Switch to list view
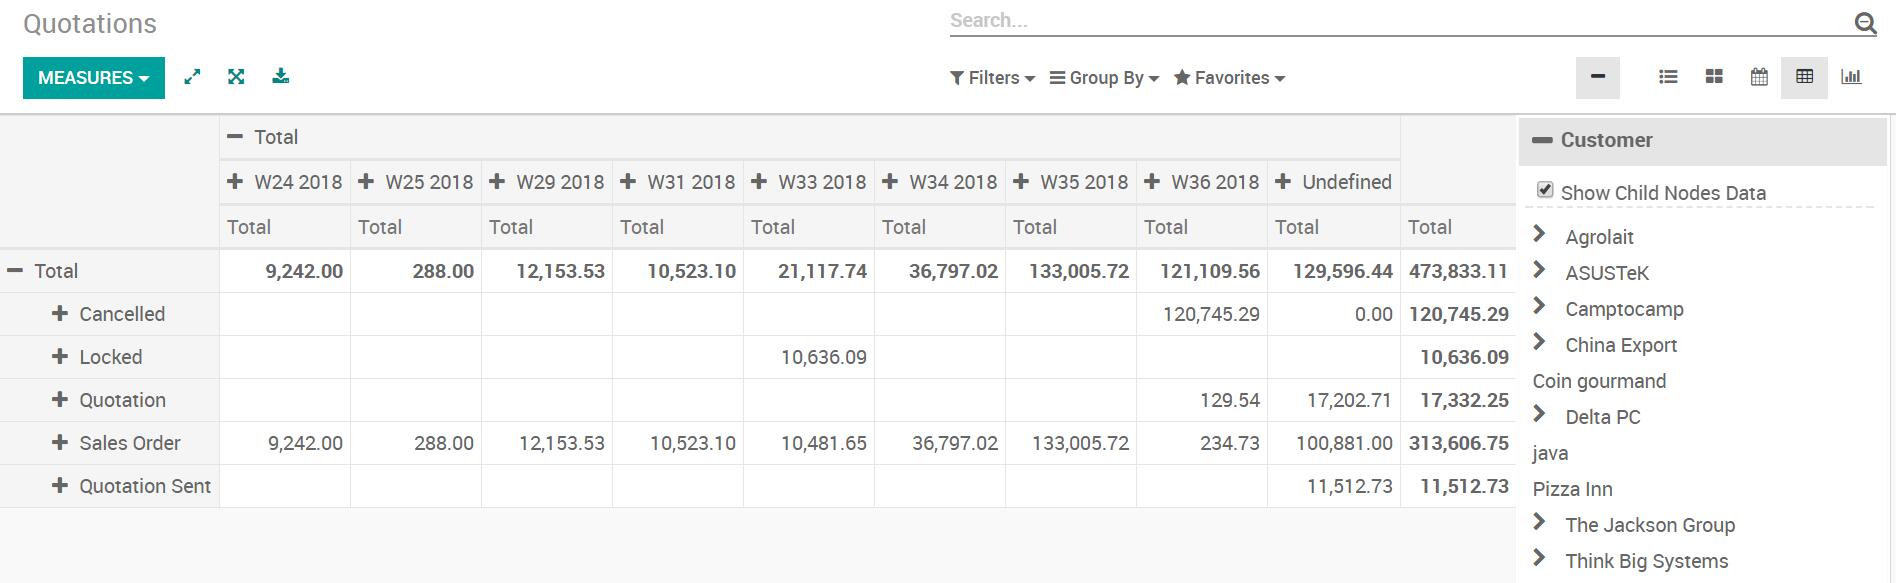This screenshot has width=1896, height=583. (x=1668, y=77)
